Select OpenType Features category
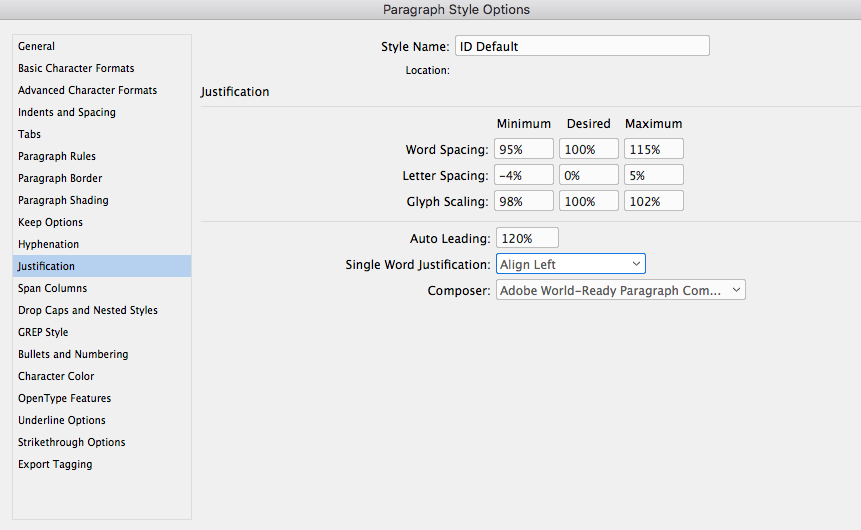Screen dimensions: 861x530 click(x=102, y=398)
